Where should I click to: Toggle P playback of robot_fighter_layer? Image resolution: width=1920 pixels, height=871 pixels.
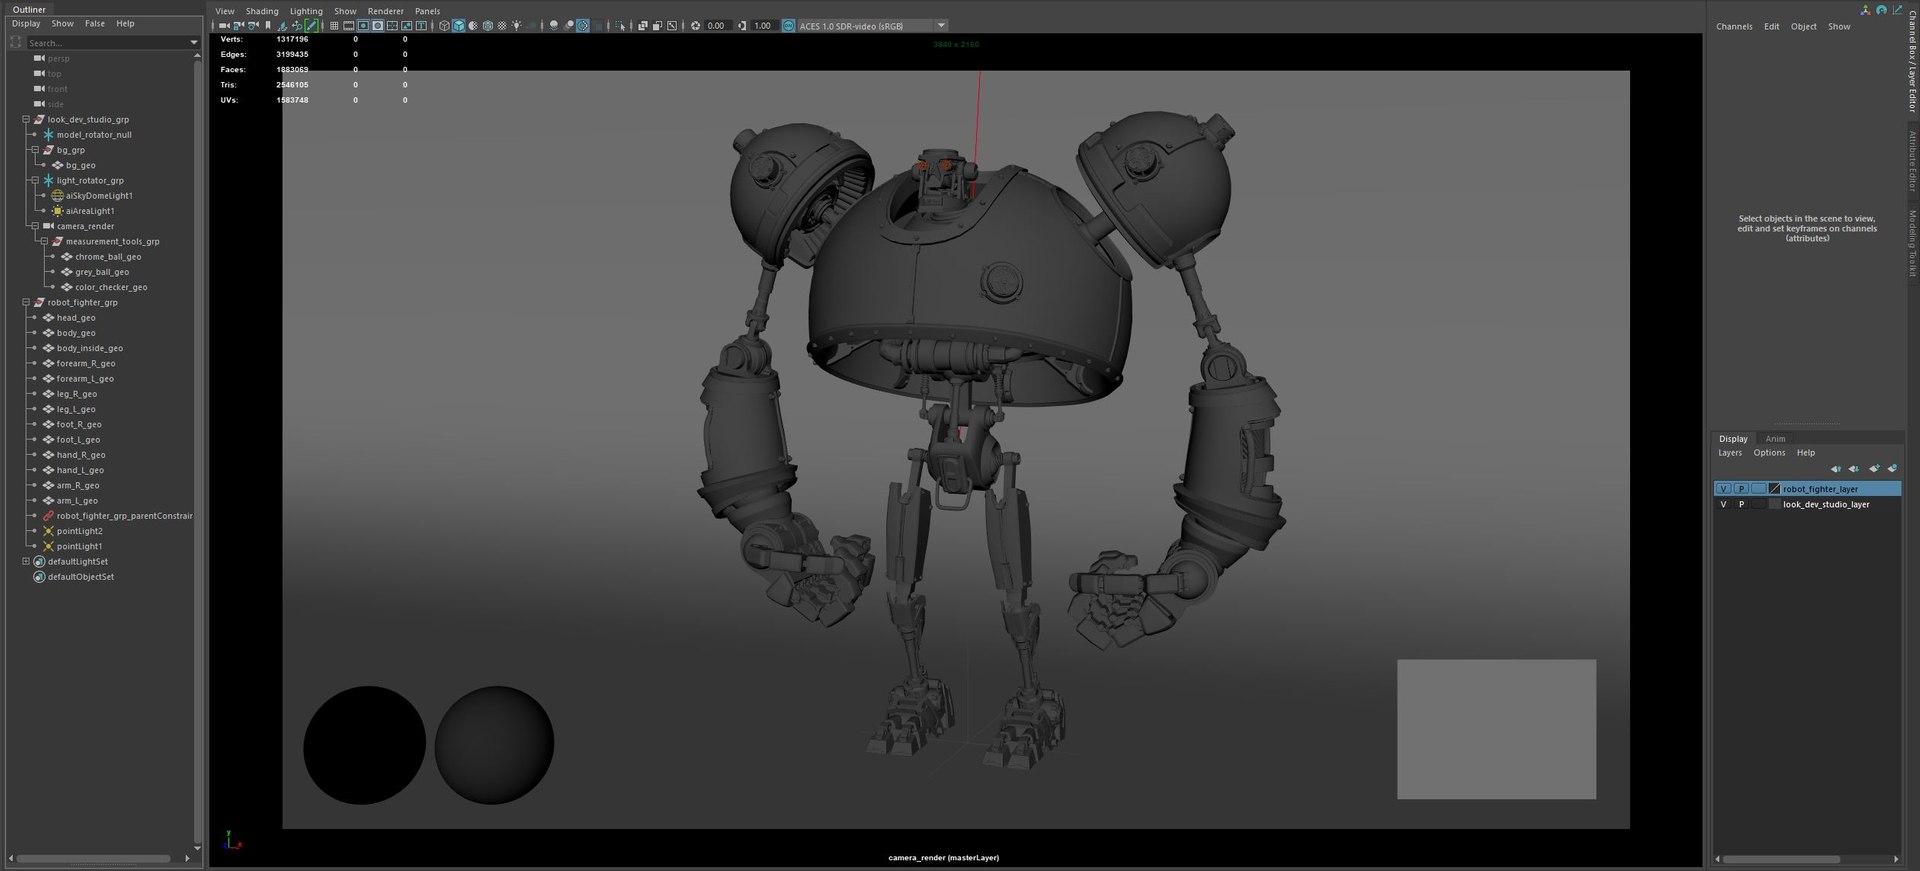click(1741, 489)
